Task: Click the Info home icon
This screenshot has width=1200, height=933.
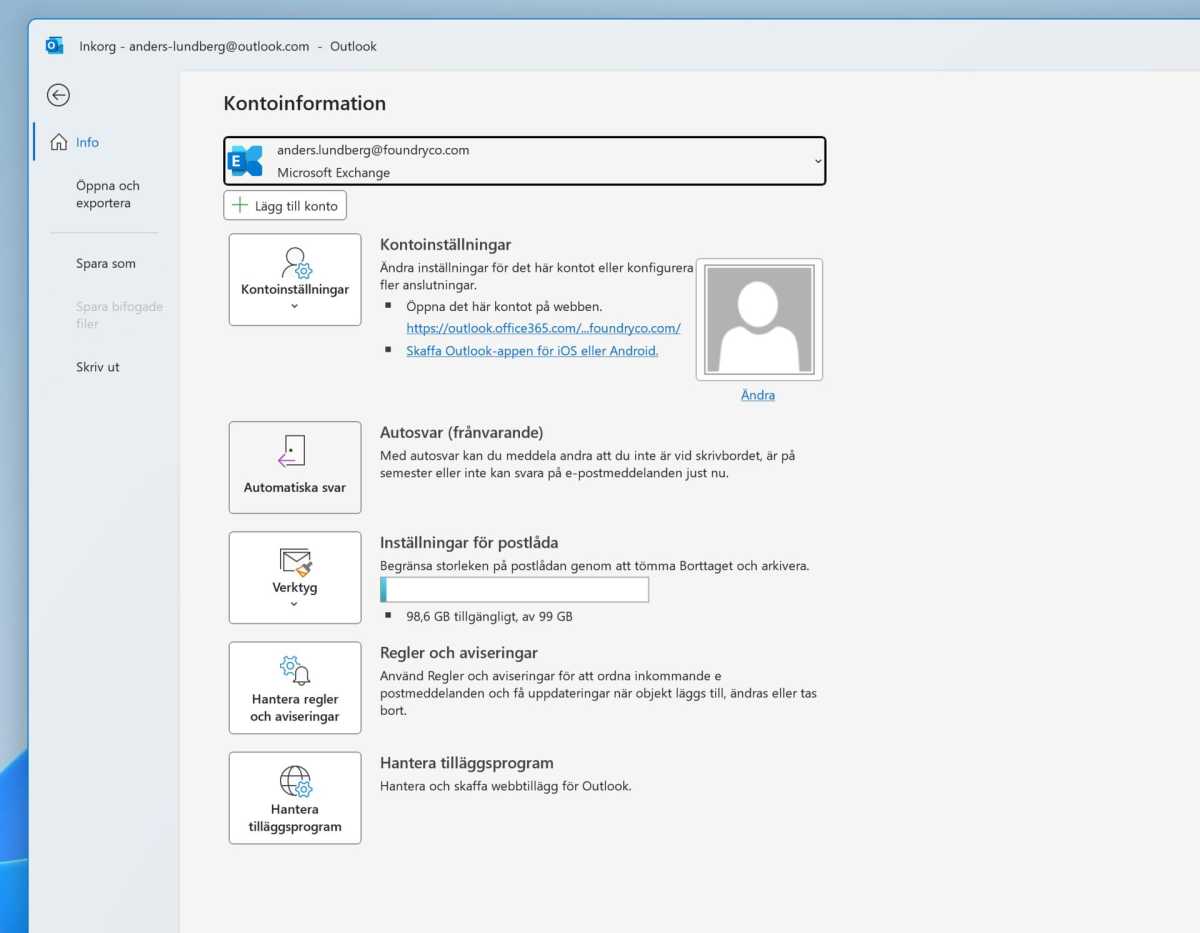Action: (59, 142)
